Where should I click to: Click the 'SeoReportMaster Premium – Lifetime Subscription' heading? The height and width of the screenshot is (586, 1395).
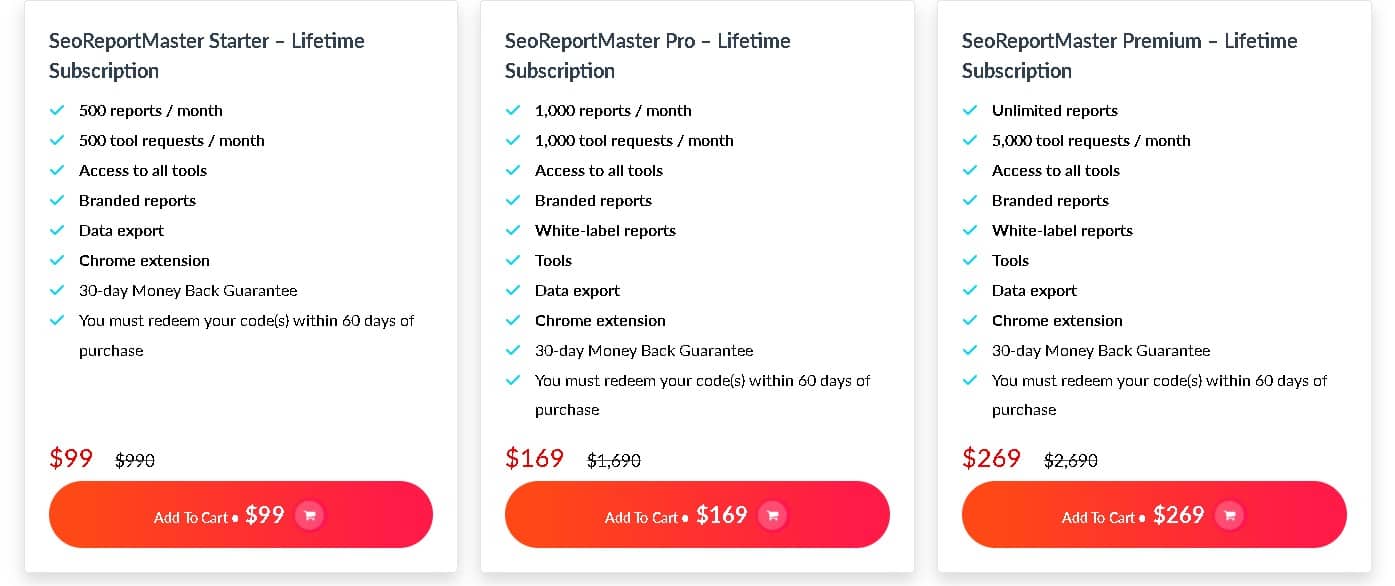click(x=1128, y=55)
